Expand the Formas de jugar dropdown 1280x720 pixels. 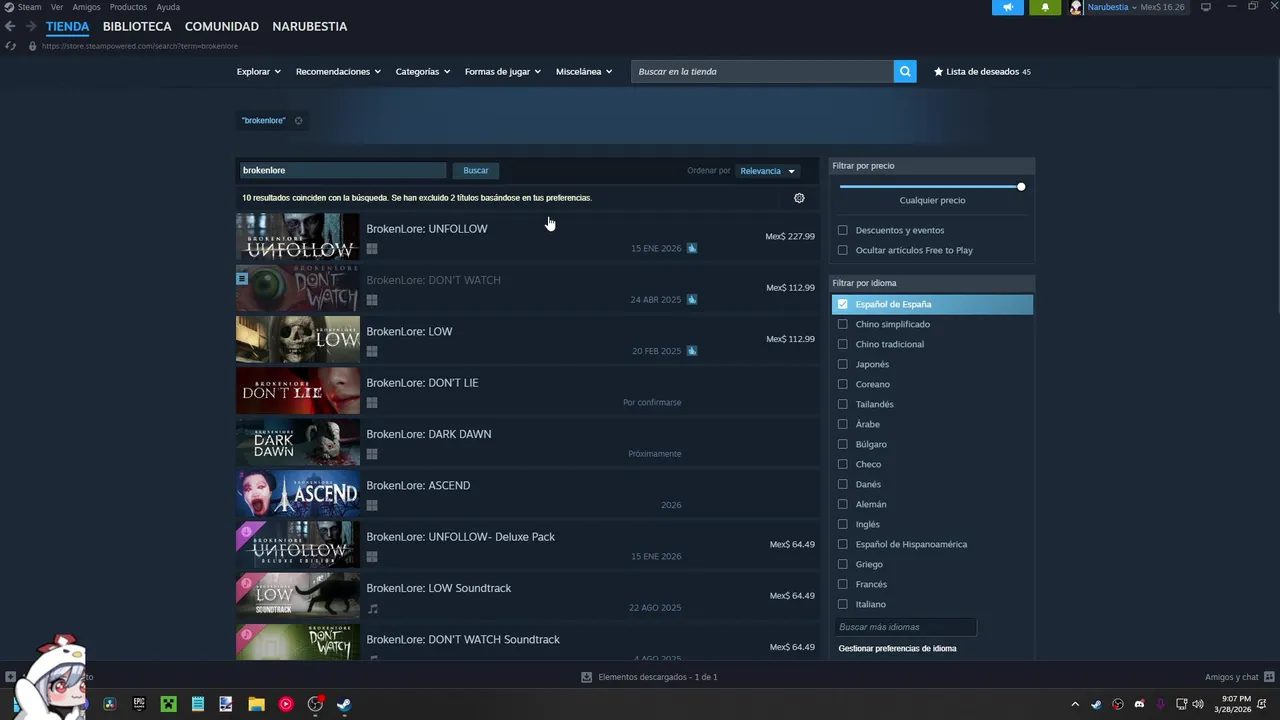coord(502,72)
